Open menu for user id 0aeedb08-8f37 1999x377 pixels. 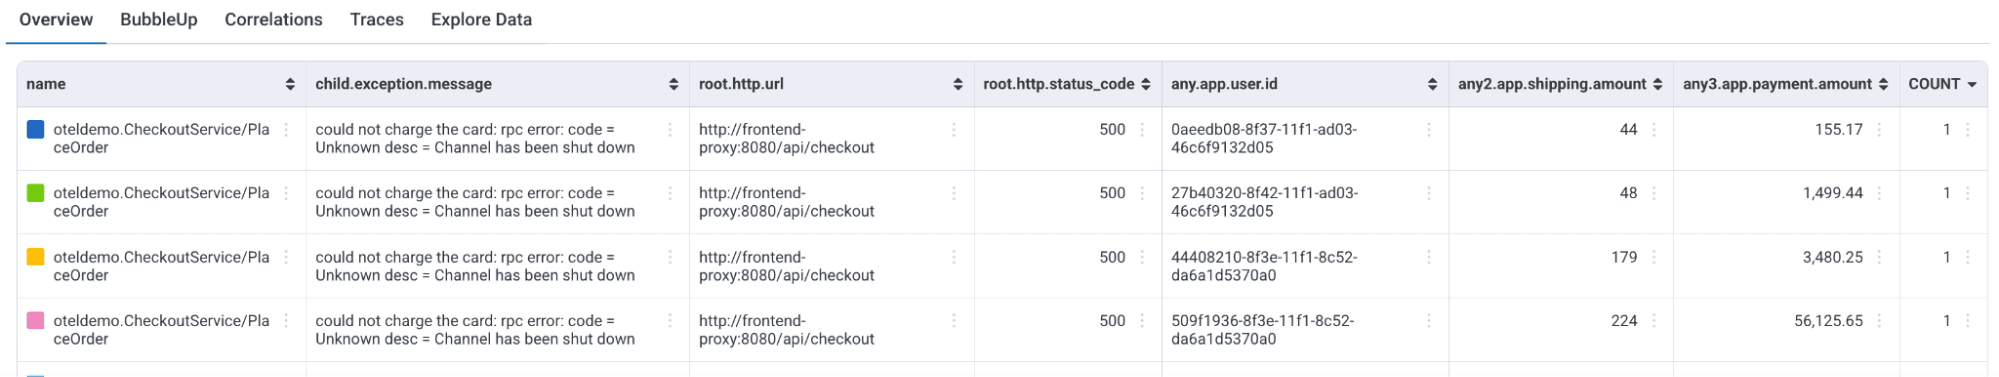(x=1429, y=130)
